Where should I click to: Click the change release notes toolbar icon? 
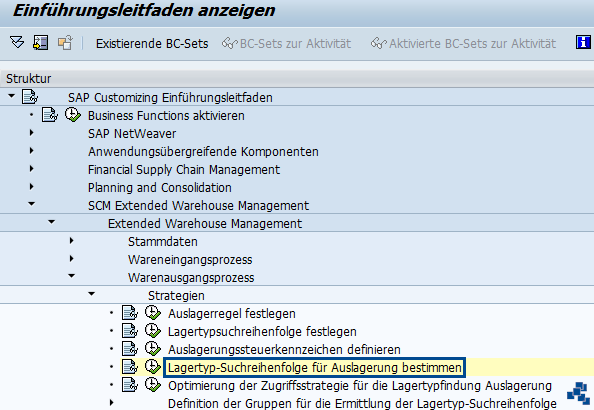tap(65, 42)
